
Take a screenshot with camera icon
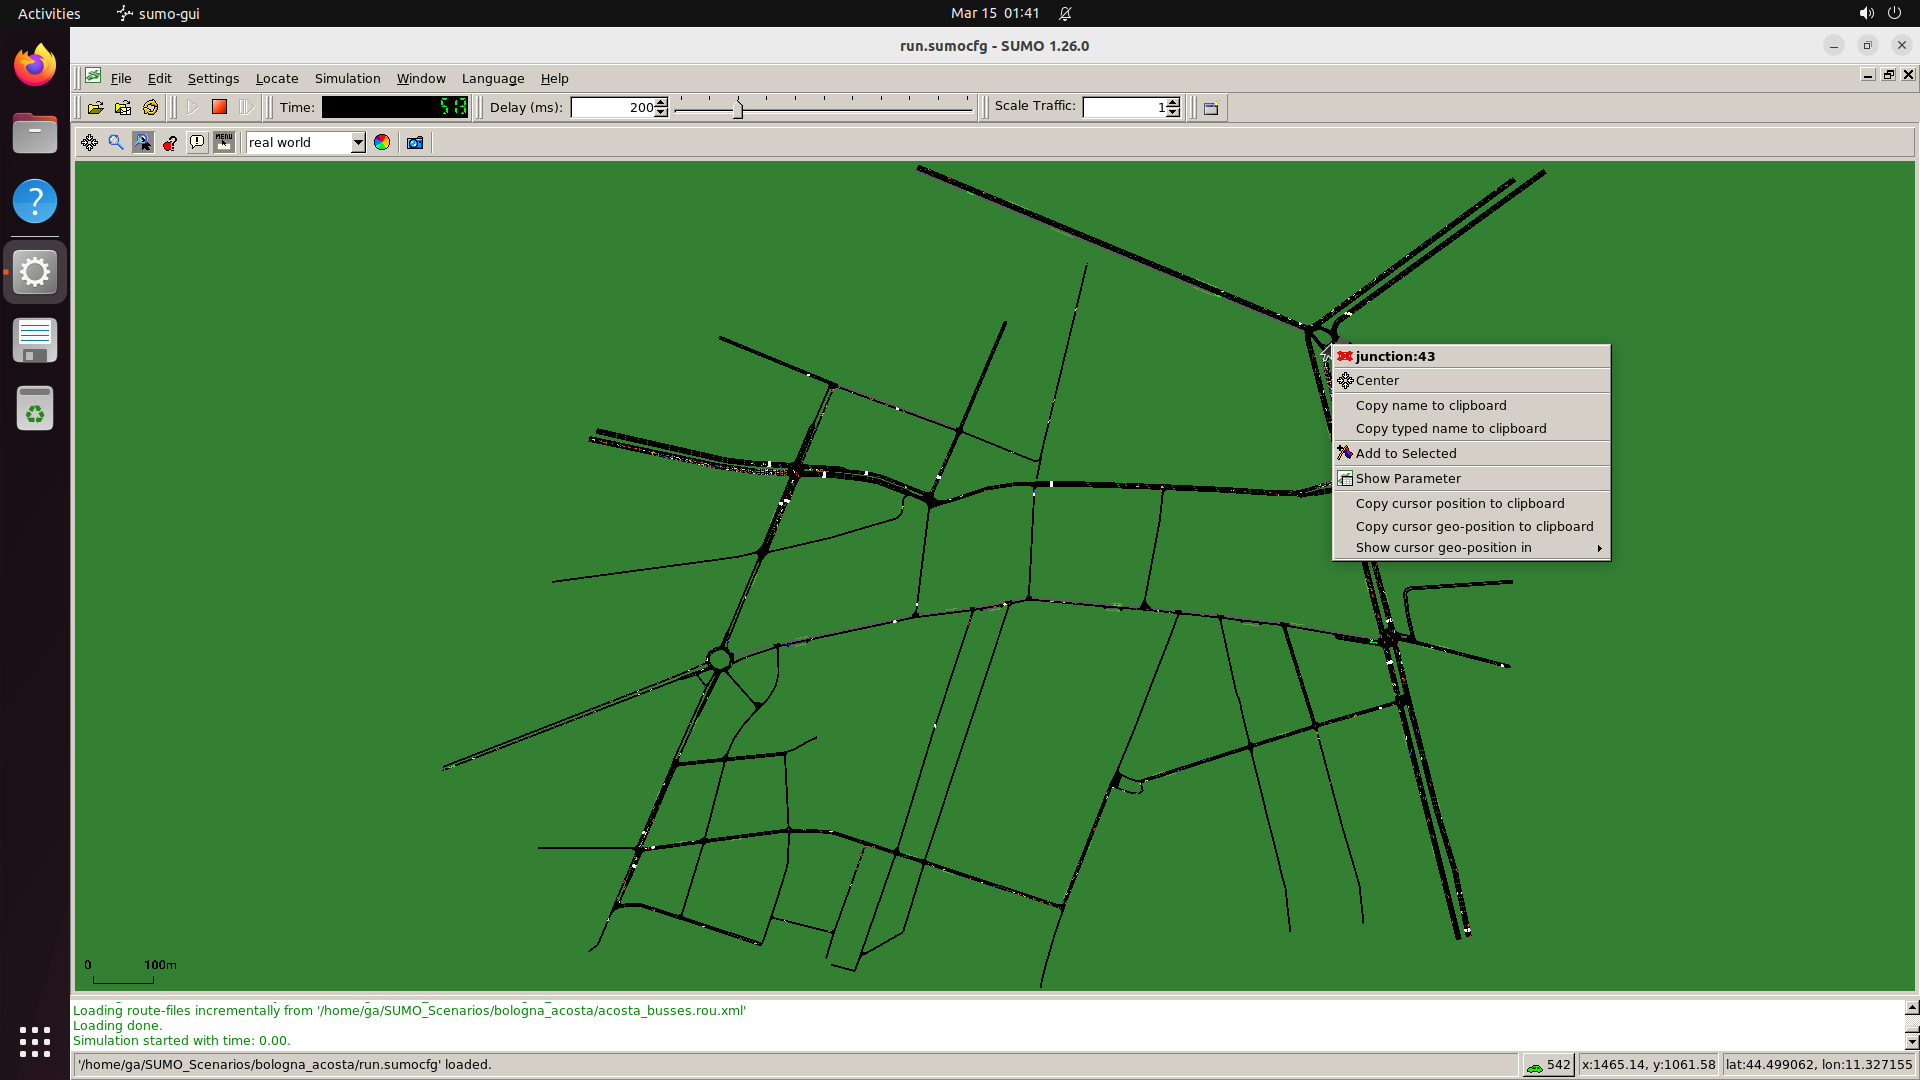pyautogui.click(x=415, y=143)
